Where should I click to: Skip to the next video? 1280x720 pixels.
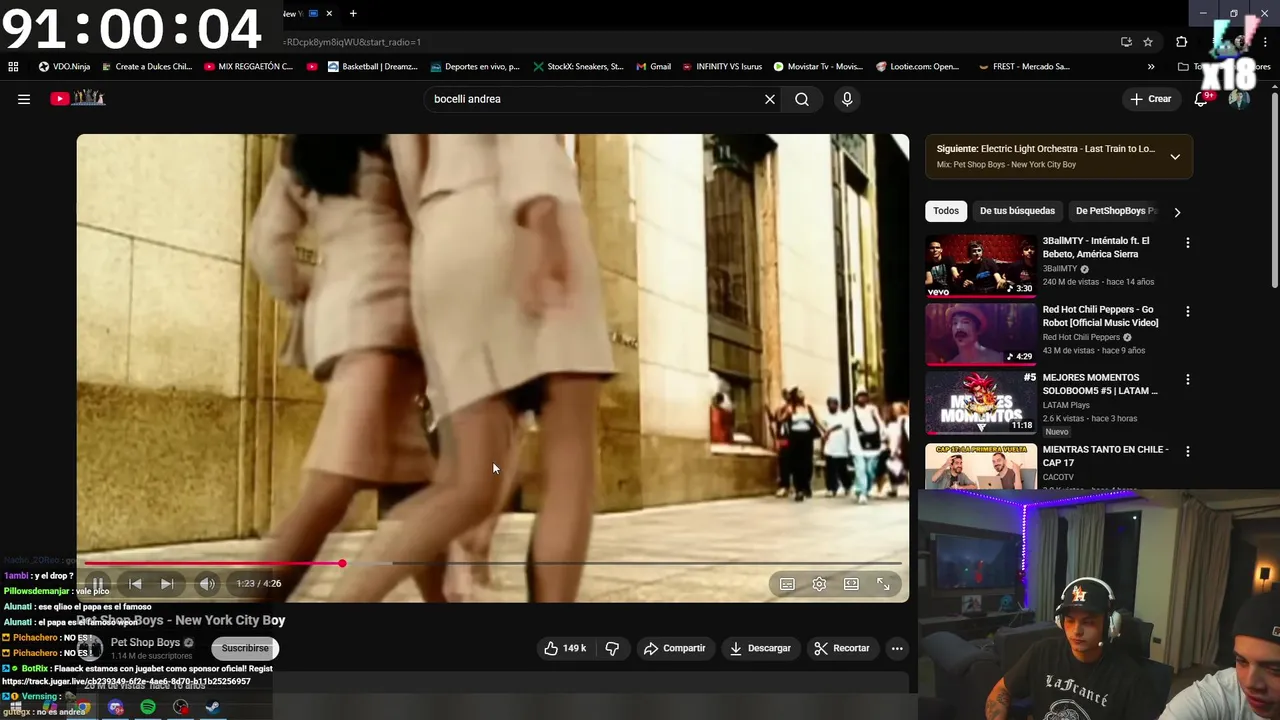click(x=167, y=584)
